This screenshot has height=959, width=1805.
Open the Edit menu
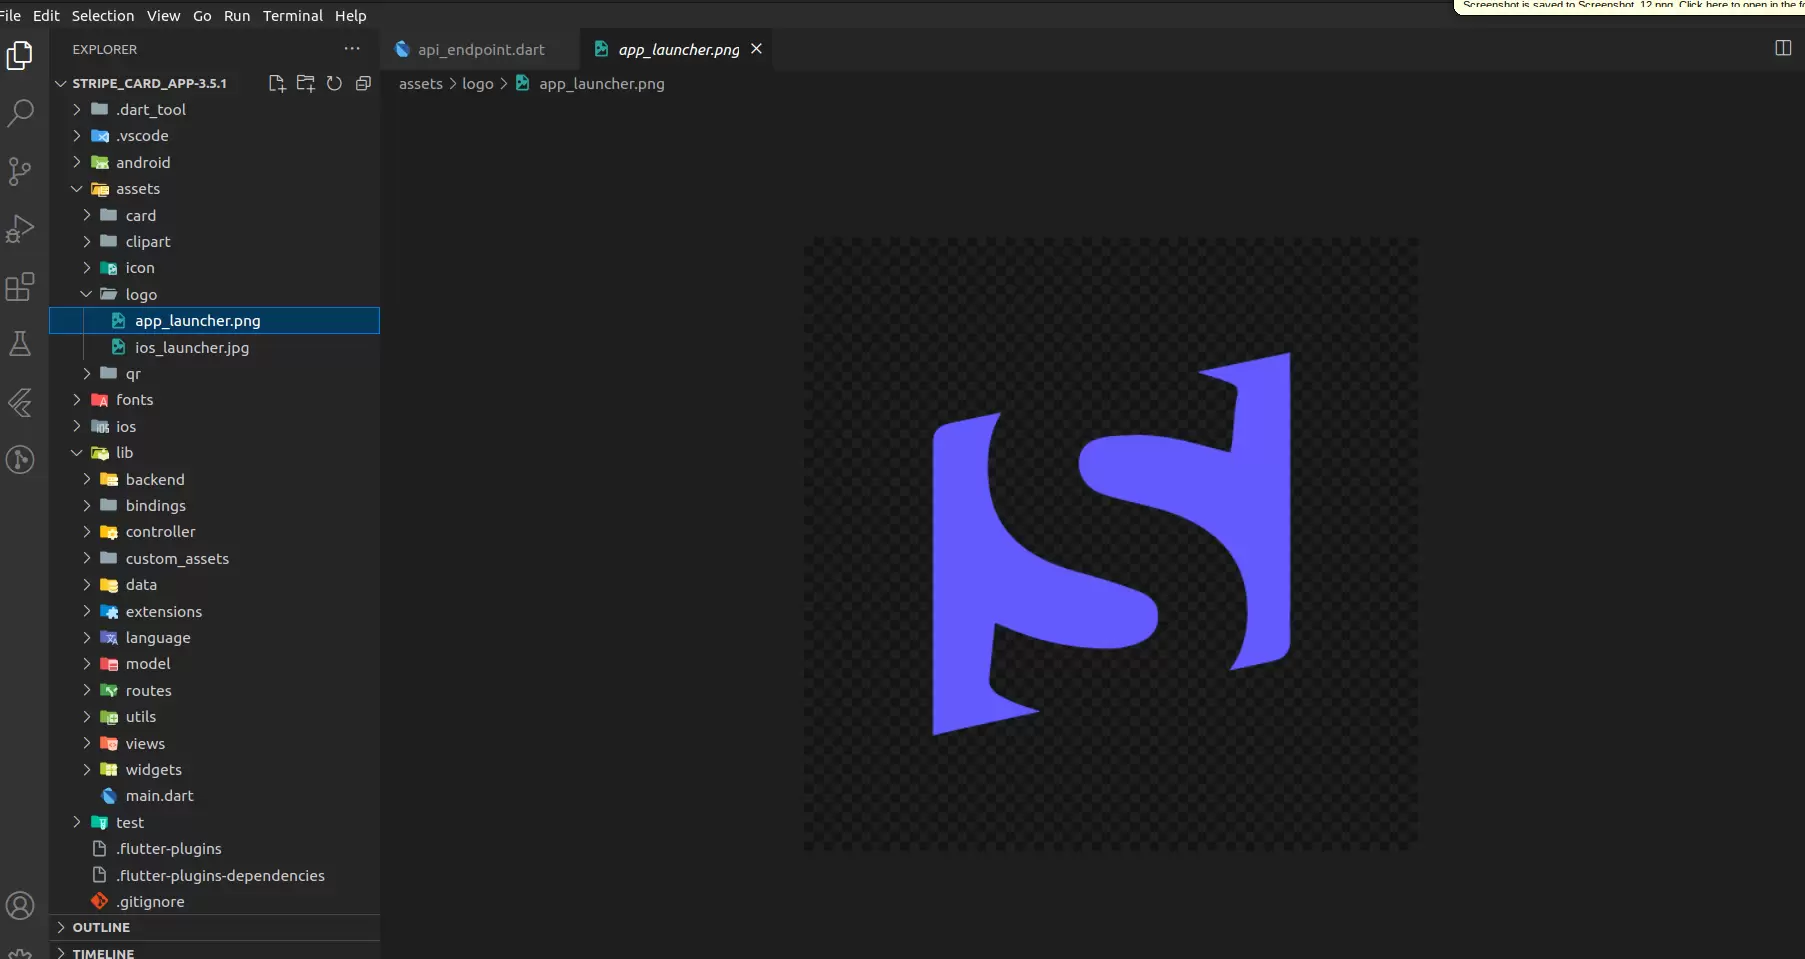pos(46,15)
